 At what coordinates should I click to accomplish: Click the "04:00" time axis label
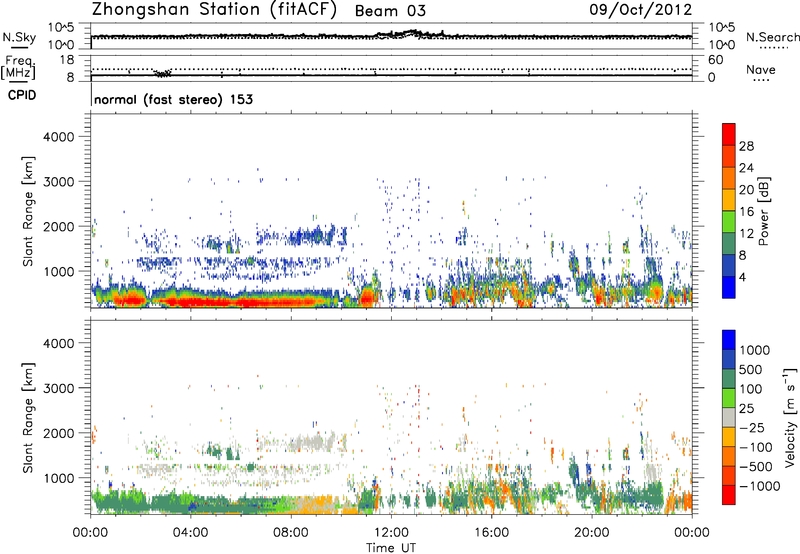point(190,533)
